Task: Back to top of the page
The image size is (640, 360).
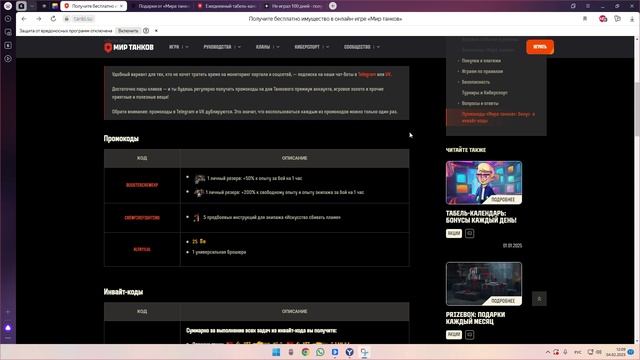Action: [x=539, y=299]
